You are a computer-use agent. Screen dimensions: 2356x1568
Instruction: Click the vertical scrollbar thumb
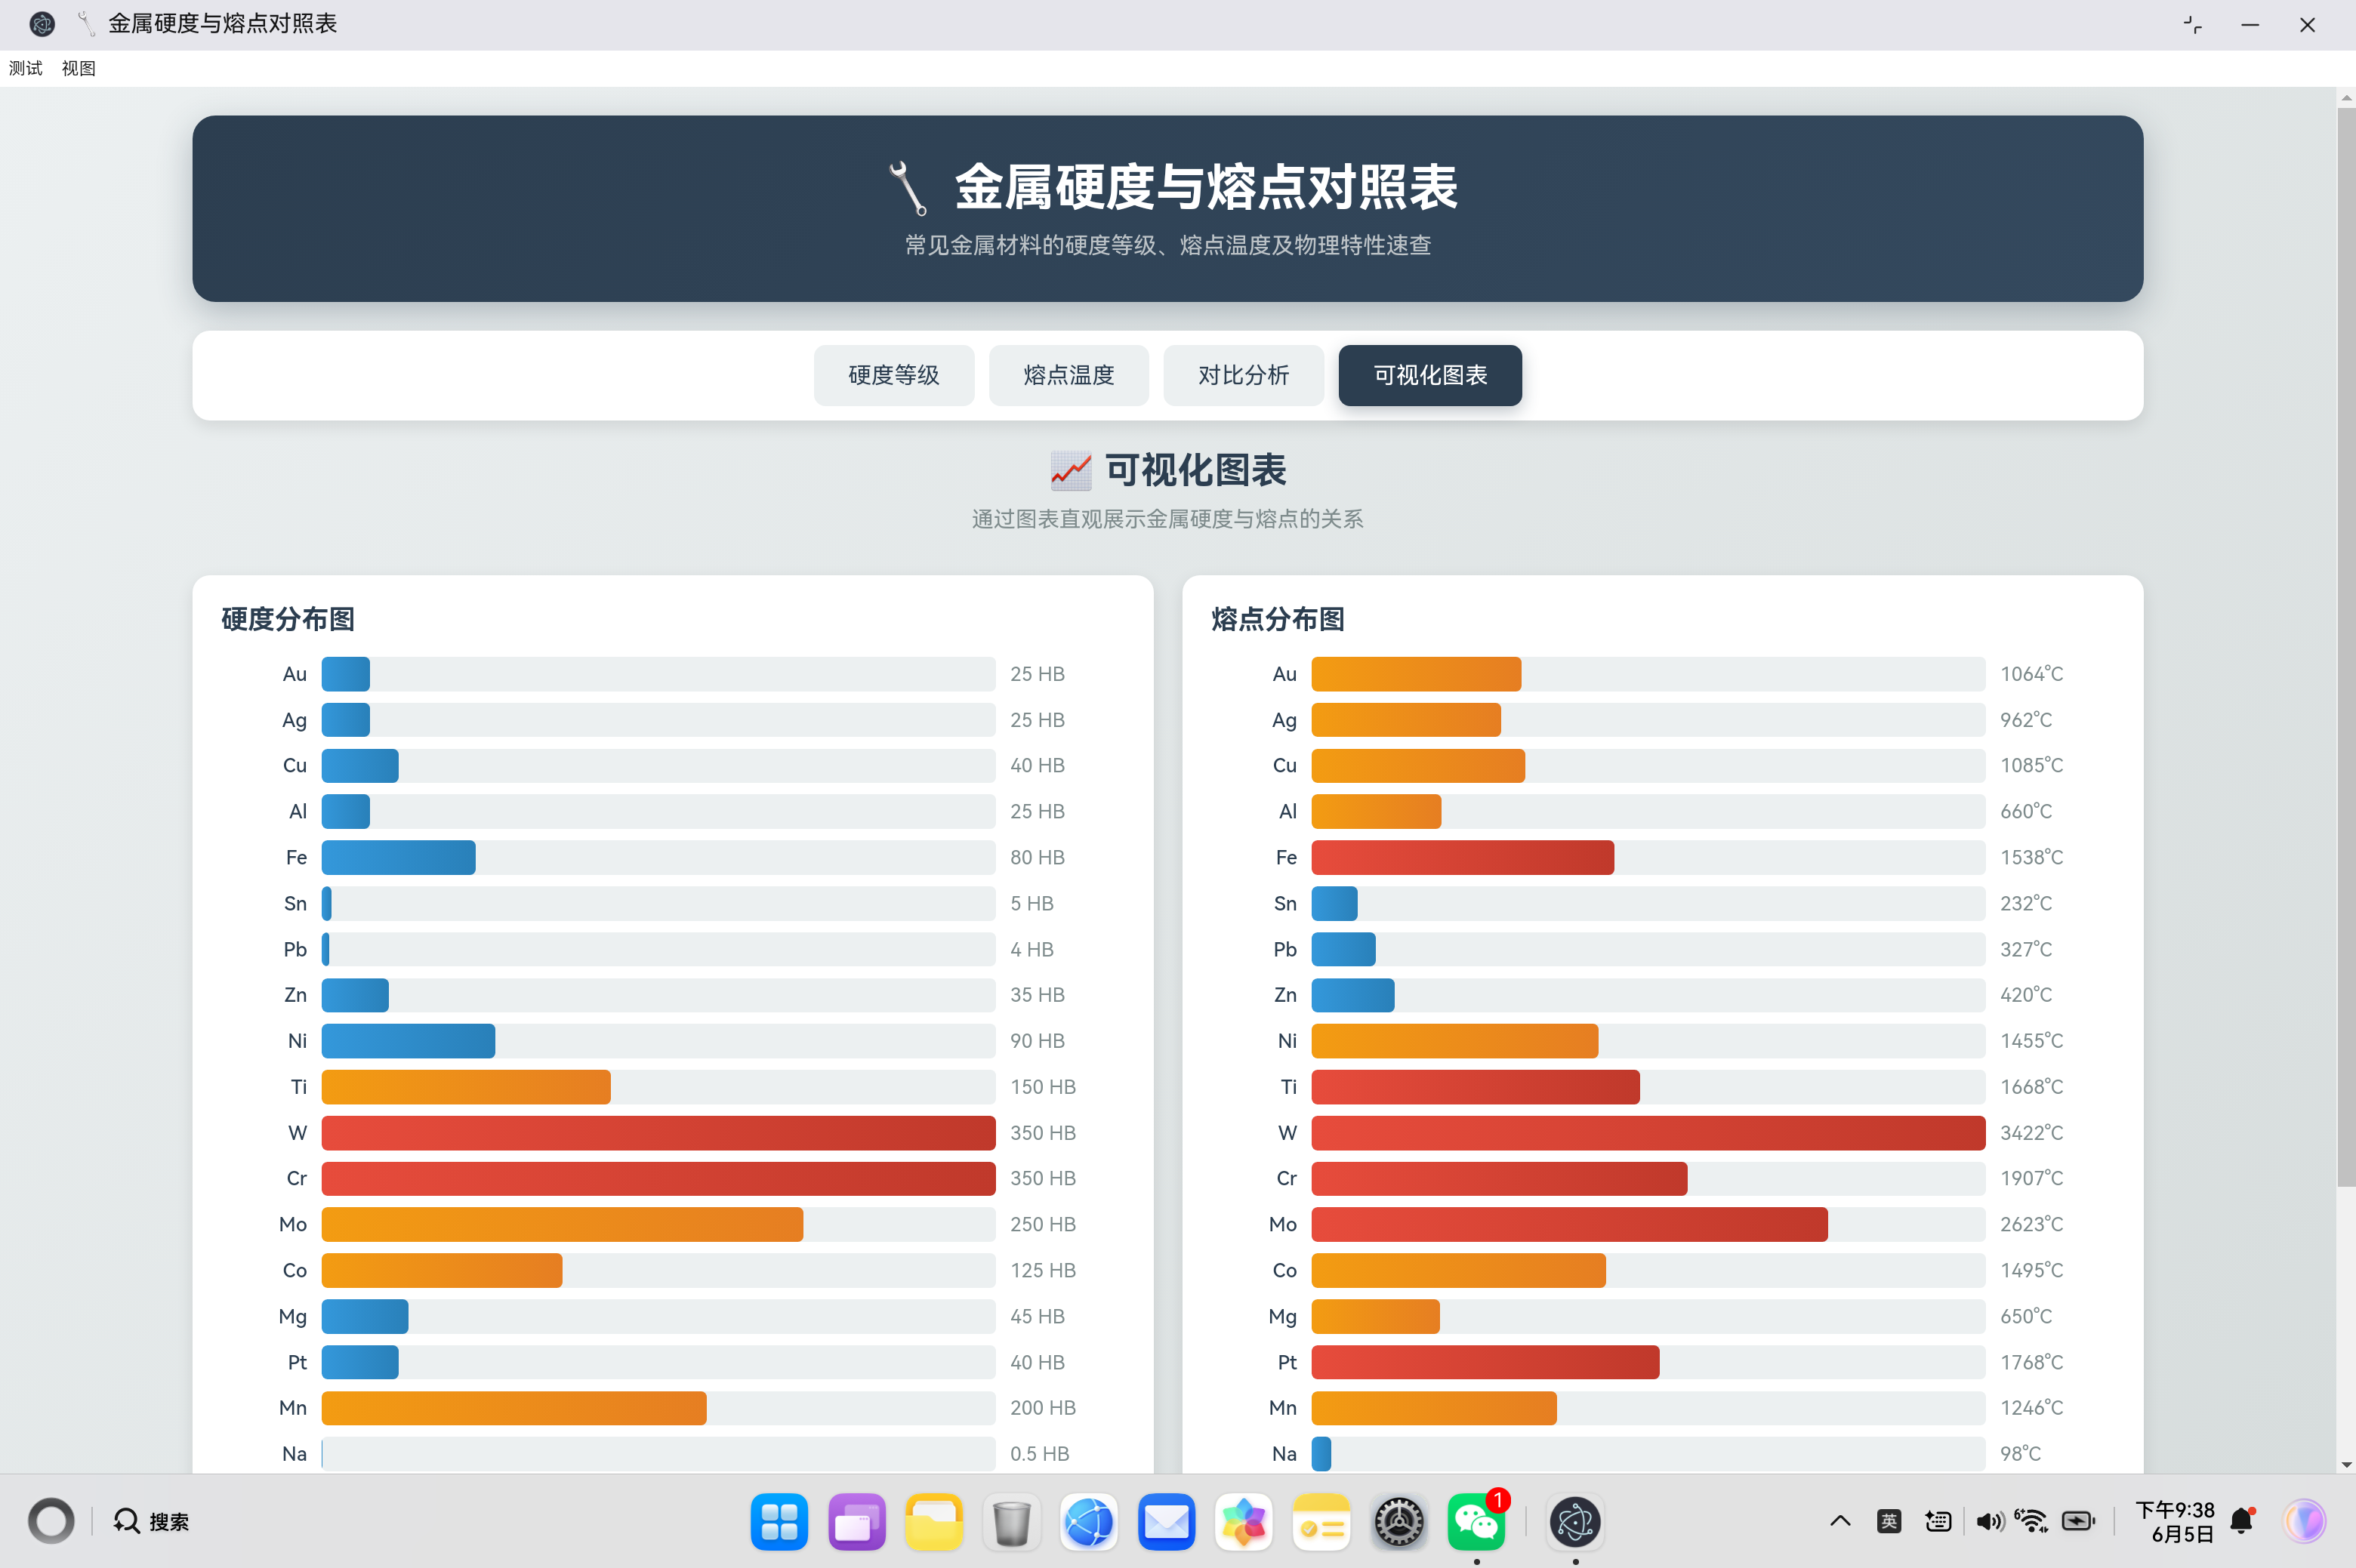[x=2346, y=648]
